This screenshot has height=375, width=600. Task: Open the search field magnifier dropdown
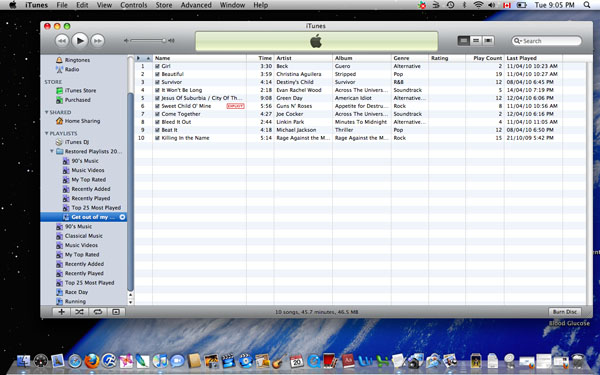point(517,41)
